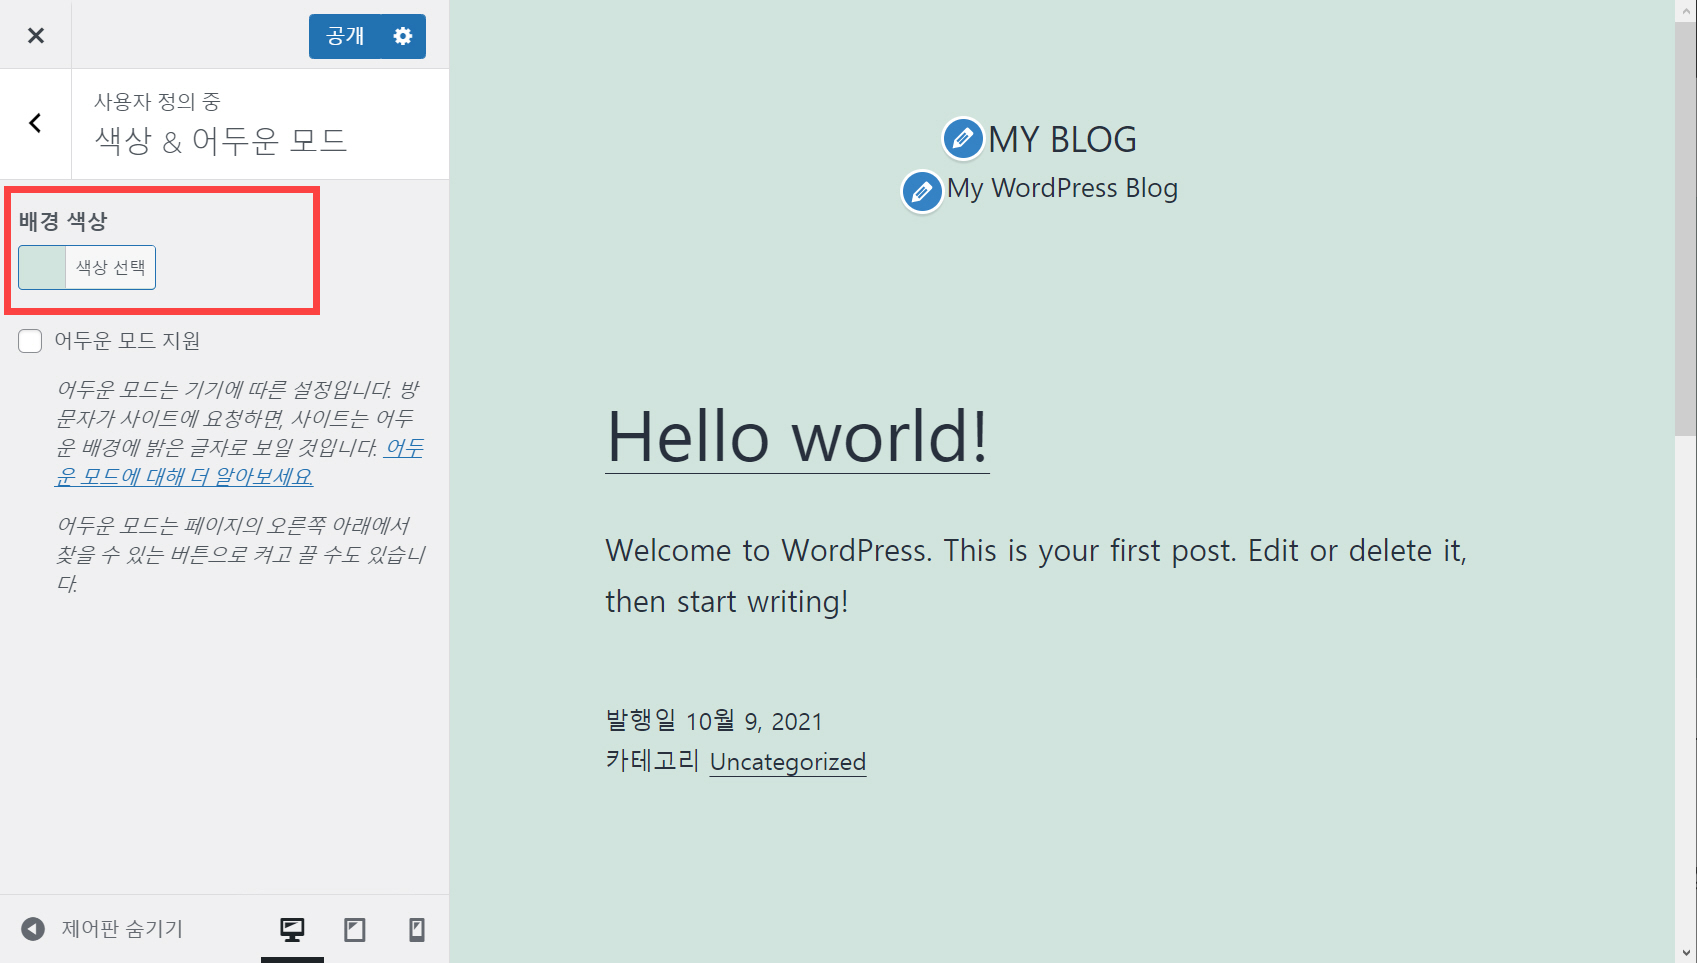Click the MY BLOG site title
The width and height of the screenshot is (1697, 963).
point(1062,140)
